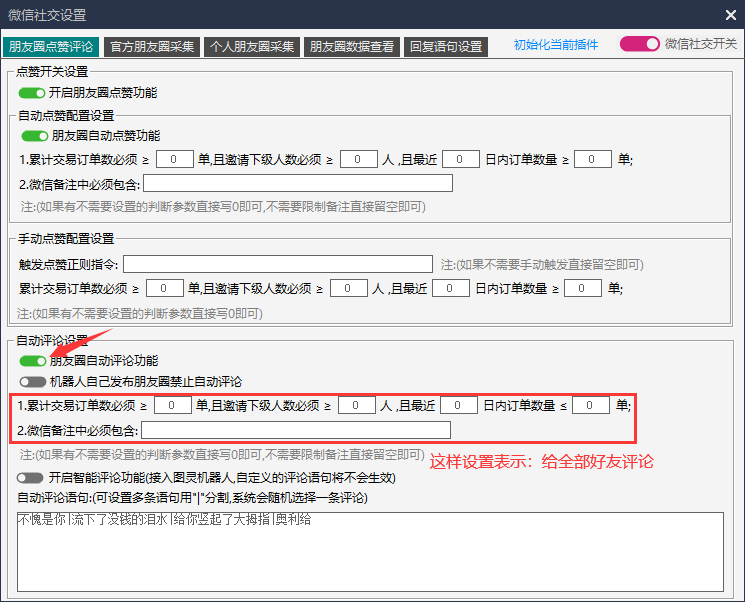
Task: Click 微信备注中必须包含 field in auto-like section
Action: (298, 183)
